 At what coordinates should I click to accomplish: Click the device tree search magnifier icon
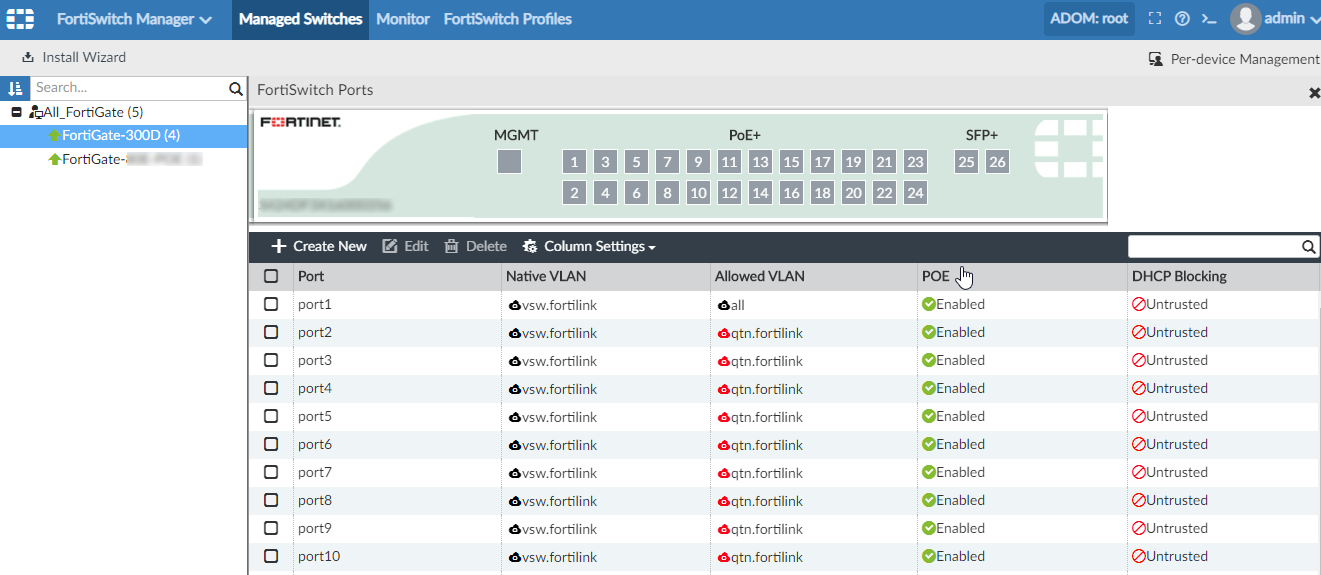[236, 89]
